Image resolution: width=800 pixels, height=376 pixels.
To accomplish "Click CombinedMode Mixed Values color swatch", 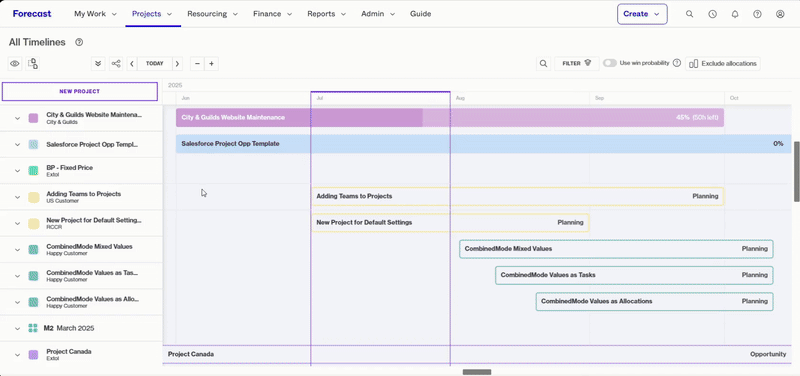I will (x=33, y=250).
